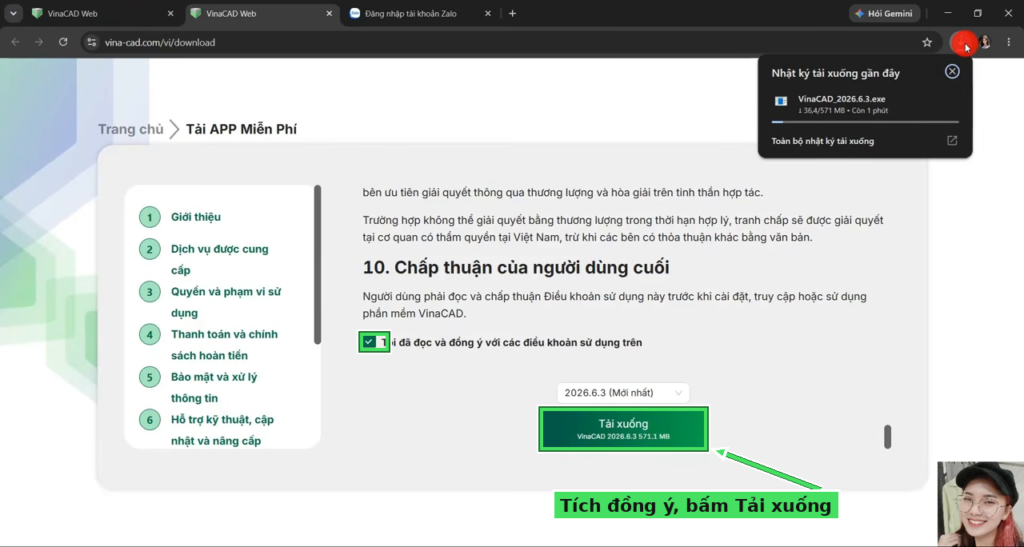This screenshot has width=1024, height=547.
Task: Click the Tải xuống download button
Action: coord(624,429)
